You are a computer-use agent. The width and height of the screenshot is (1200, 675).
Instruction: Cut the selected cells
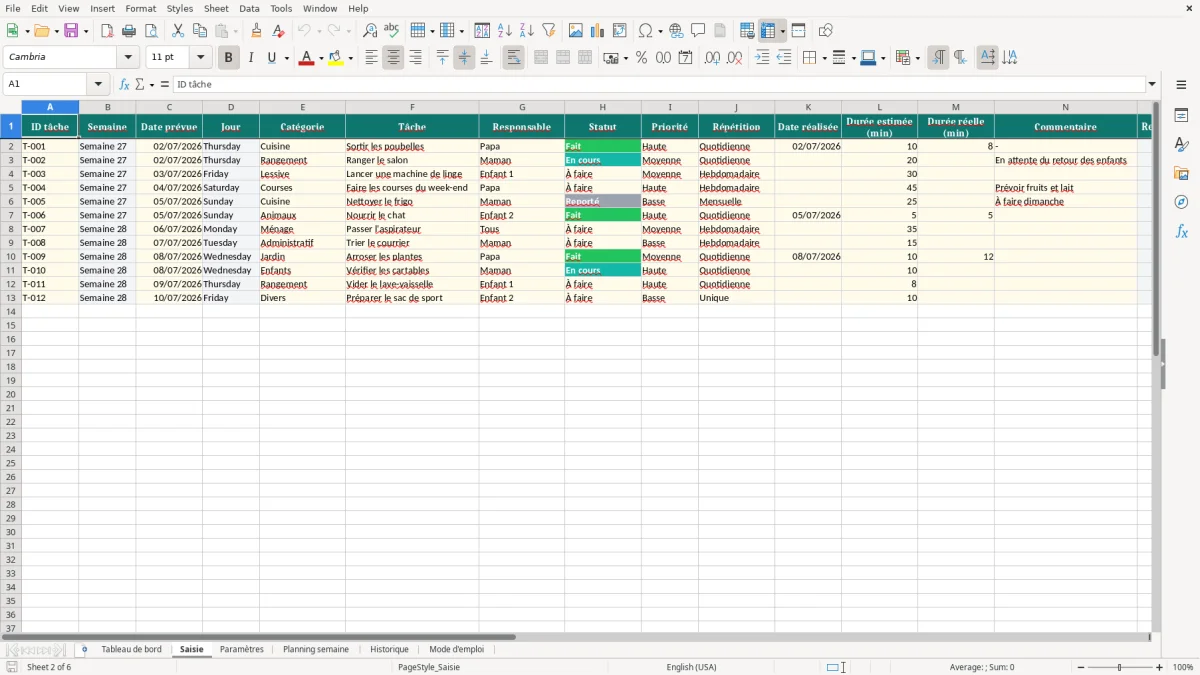click(178, 31)
